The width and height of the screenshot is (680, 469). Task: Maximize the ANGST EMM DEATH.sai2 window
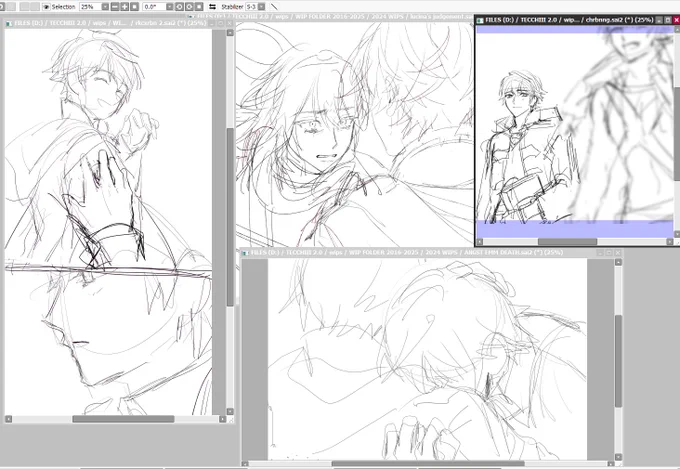coord(609,253)
